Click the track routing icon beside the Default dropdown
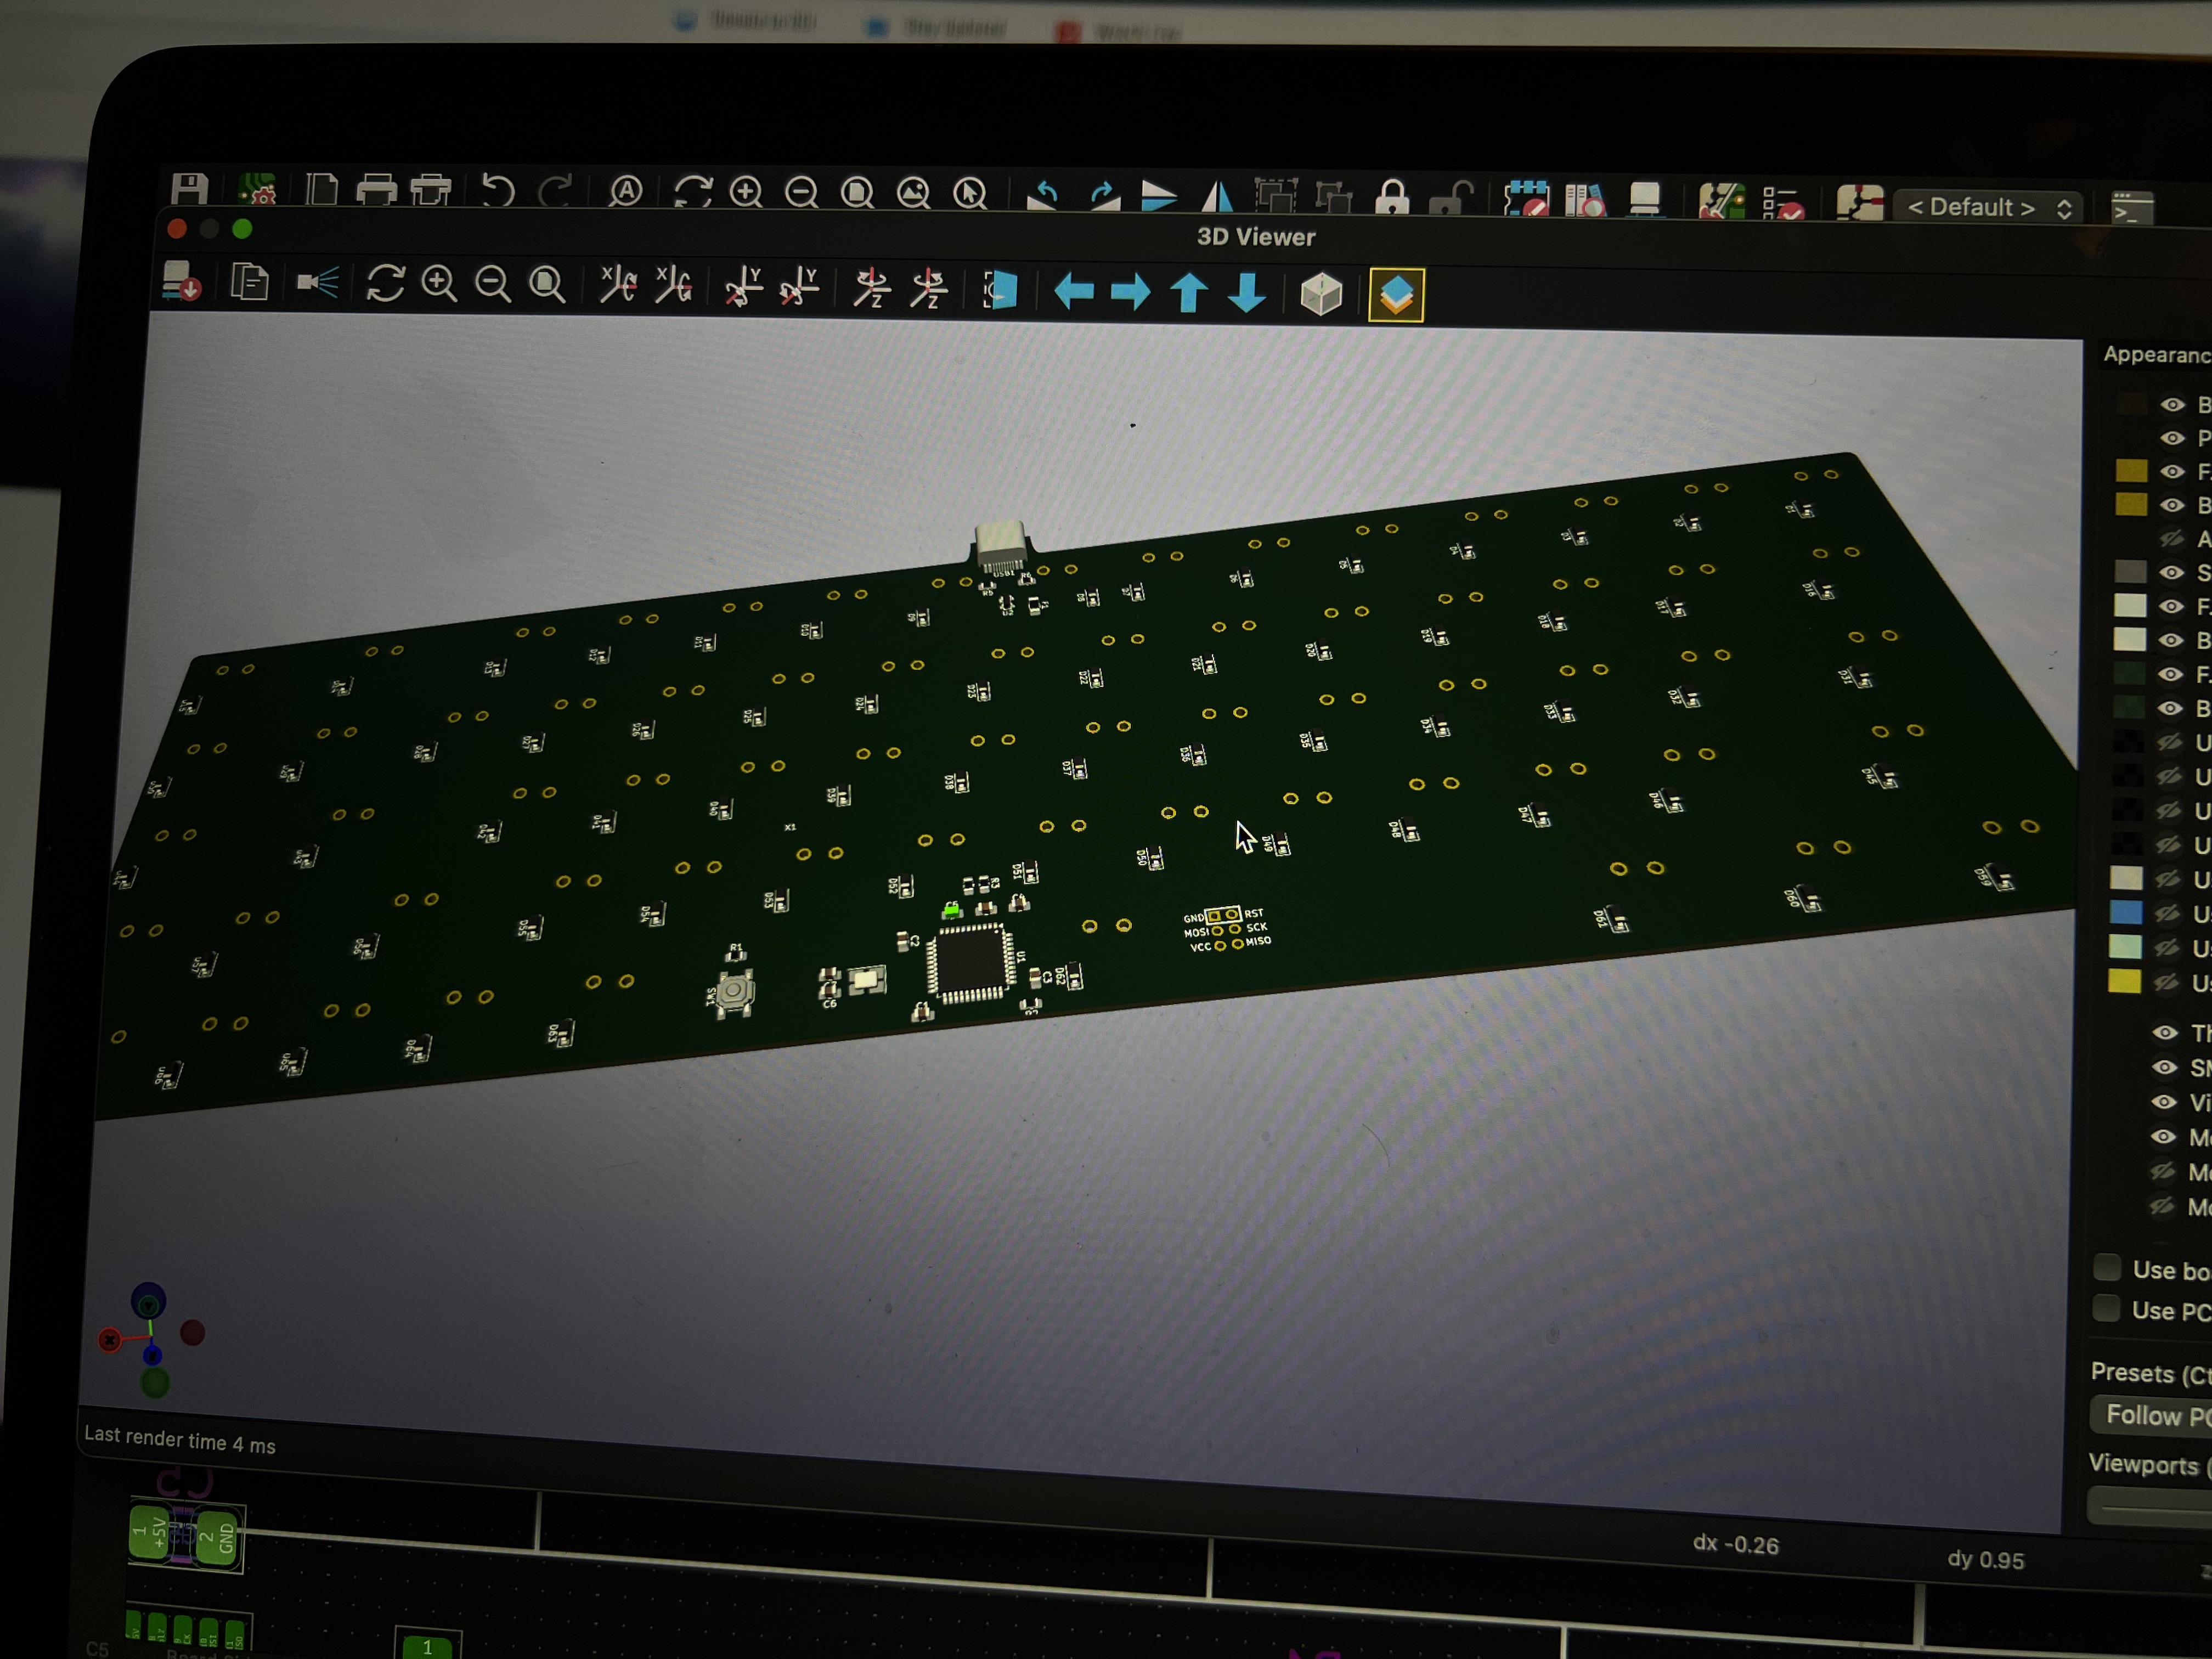The width and height of the screenshot is (2212, 1659). coord(1860,204)
